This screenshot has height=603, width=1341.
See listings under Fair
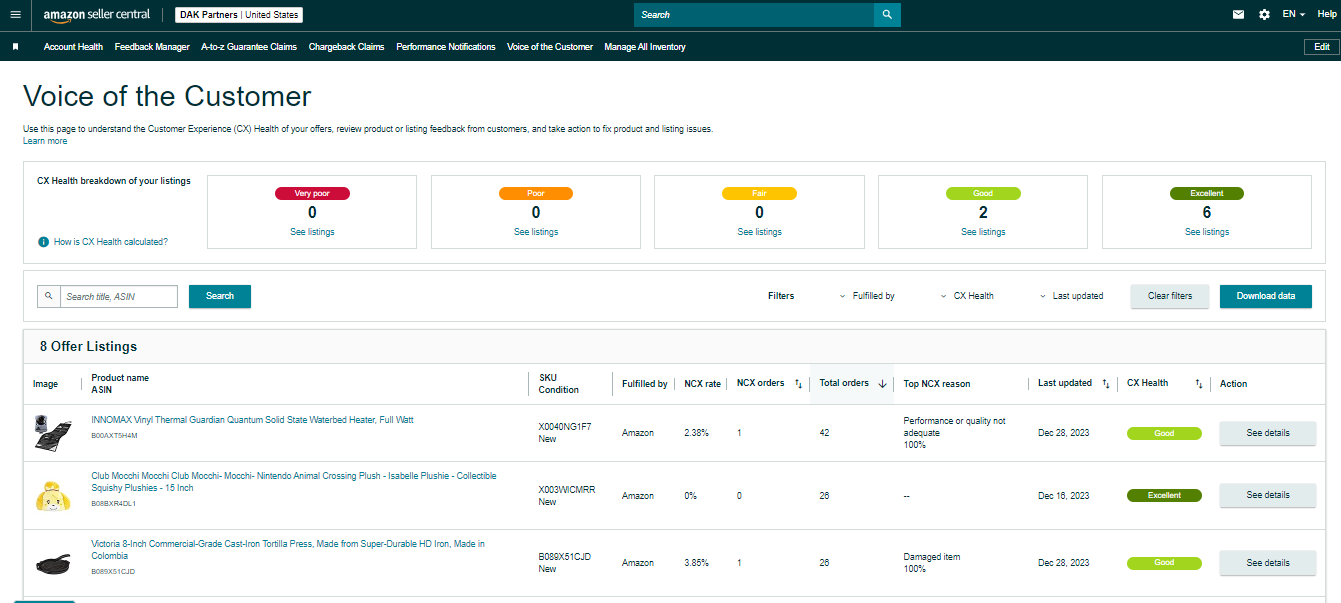[760, 232]
